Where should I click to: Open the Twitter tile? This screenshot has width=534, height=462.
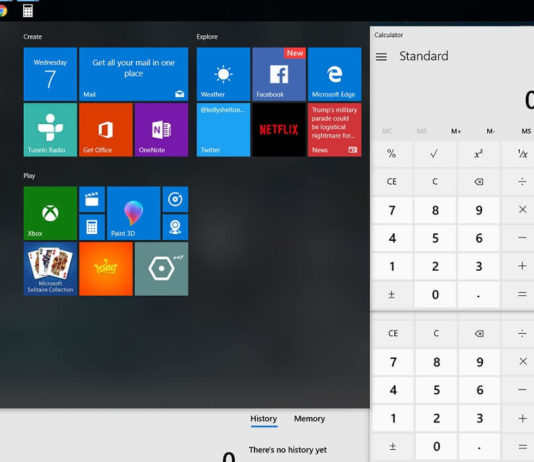coord(223,130)
